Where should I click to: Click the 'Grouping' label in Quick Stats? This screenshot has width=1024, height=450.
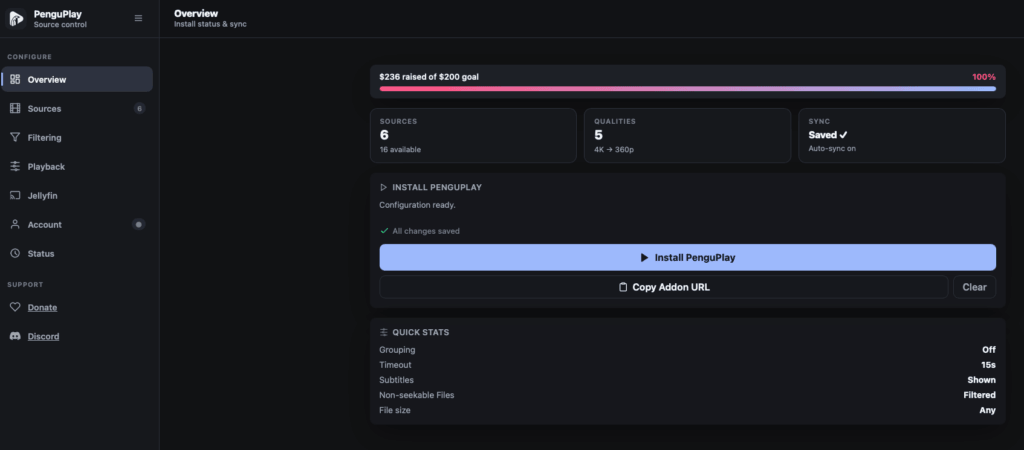(397, 349)
